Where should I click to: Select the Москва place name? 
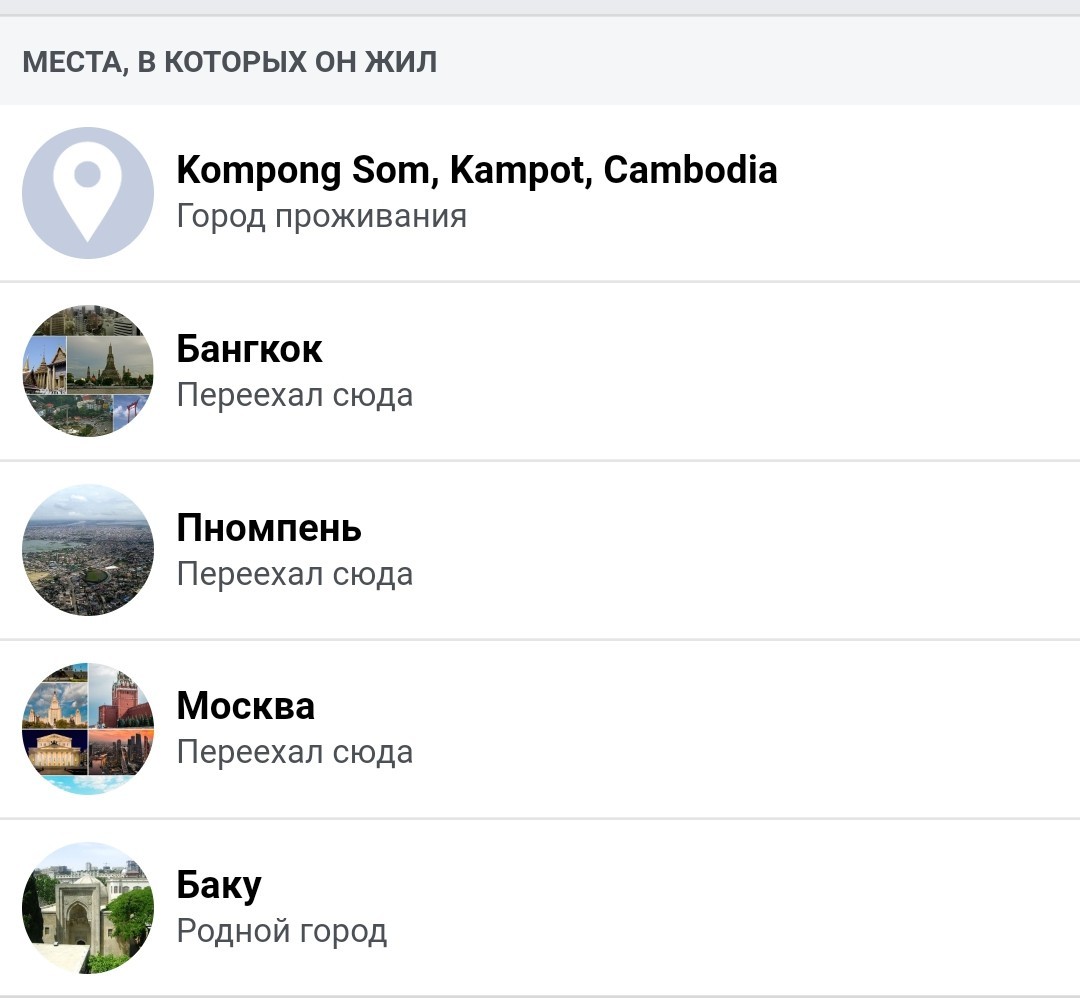[246, 706]
